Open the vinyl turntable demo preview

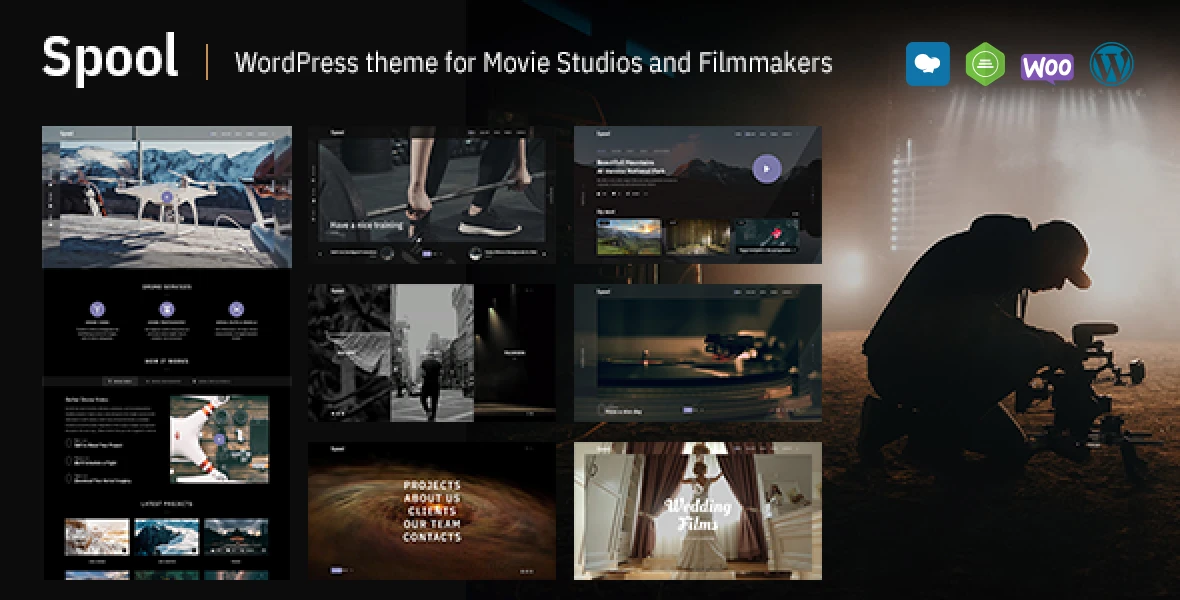697,352
